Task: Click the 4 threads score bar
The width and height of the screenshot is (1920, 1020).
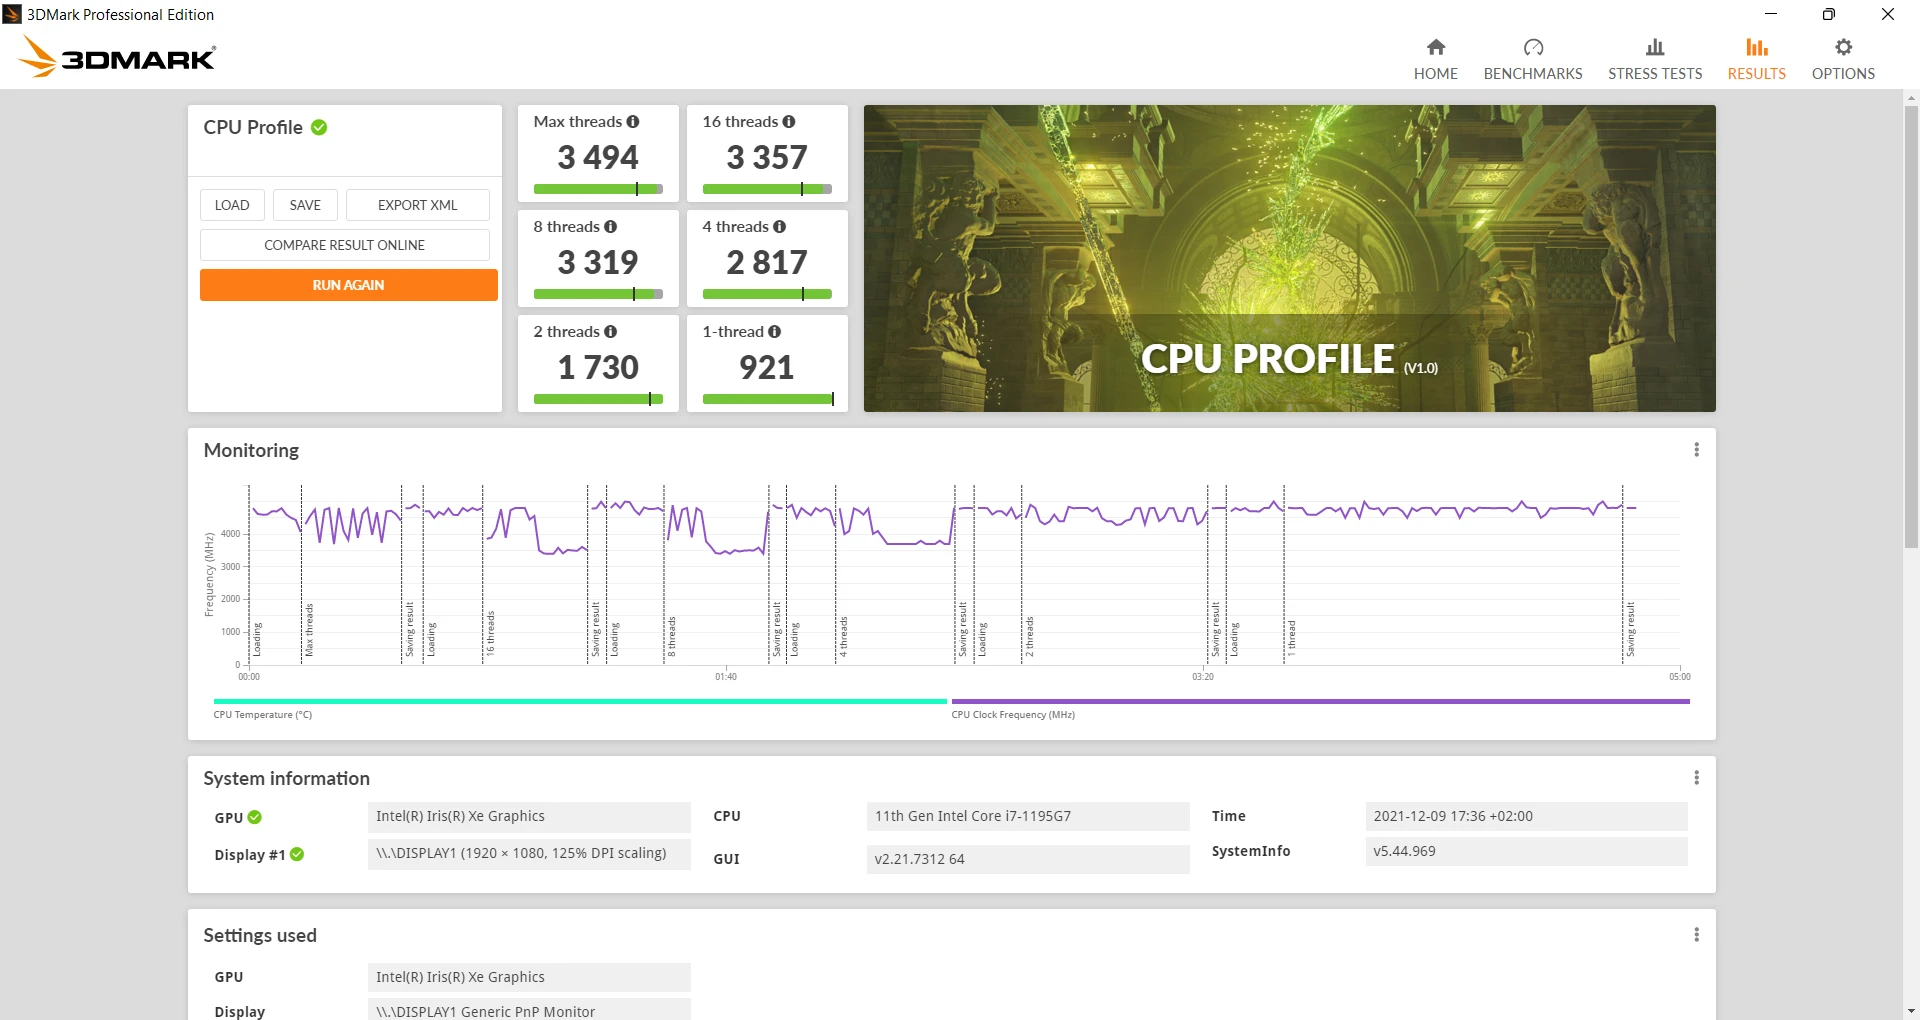Action: tap(767, 294)
